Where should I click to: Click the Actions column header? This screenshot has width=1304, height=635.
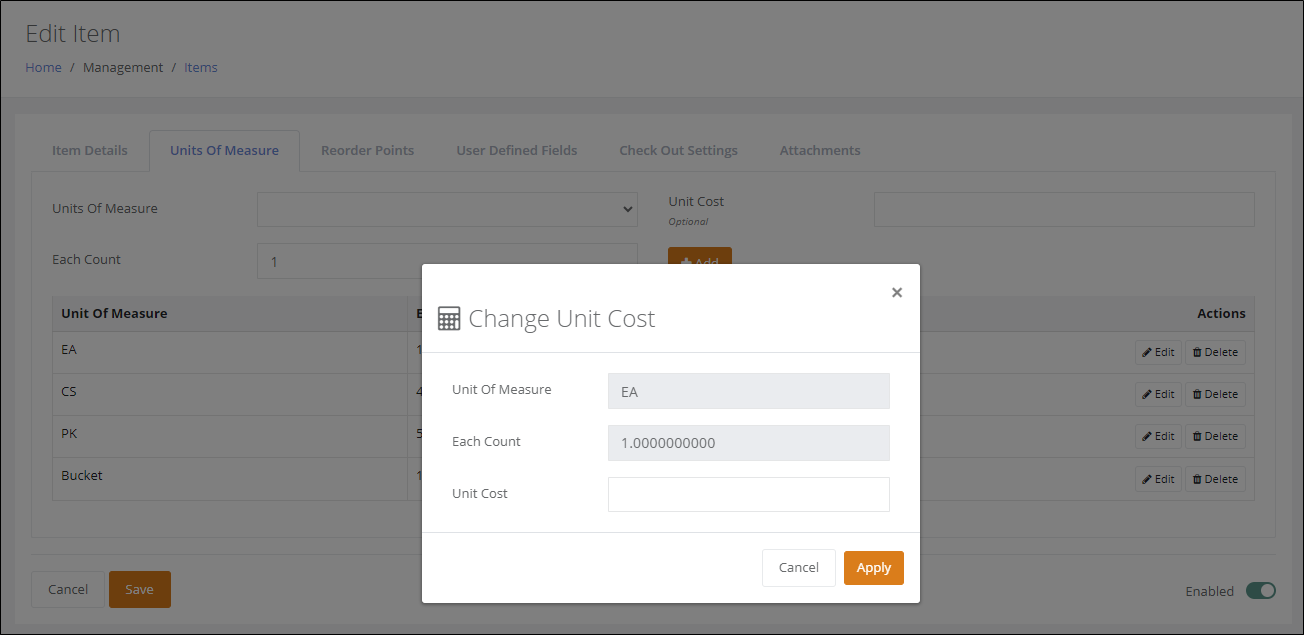(1221, 313)
